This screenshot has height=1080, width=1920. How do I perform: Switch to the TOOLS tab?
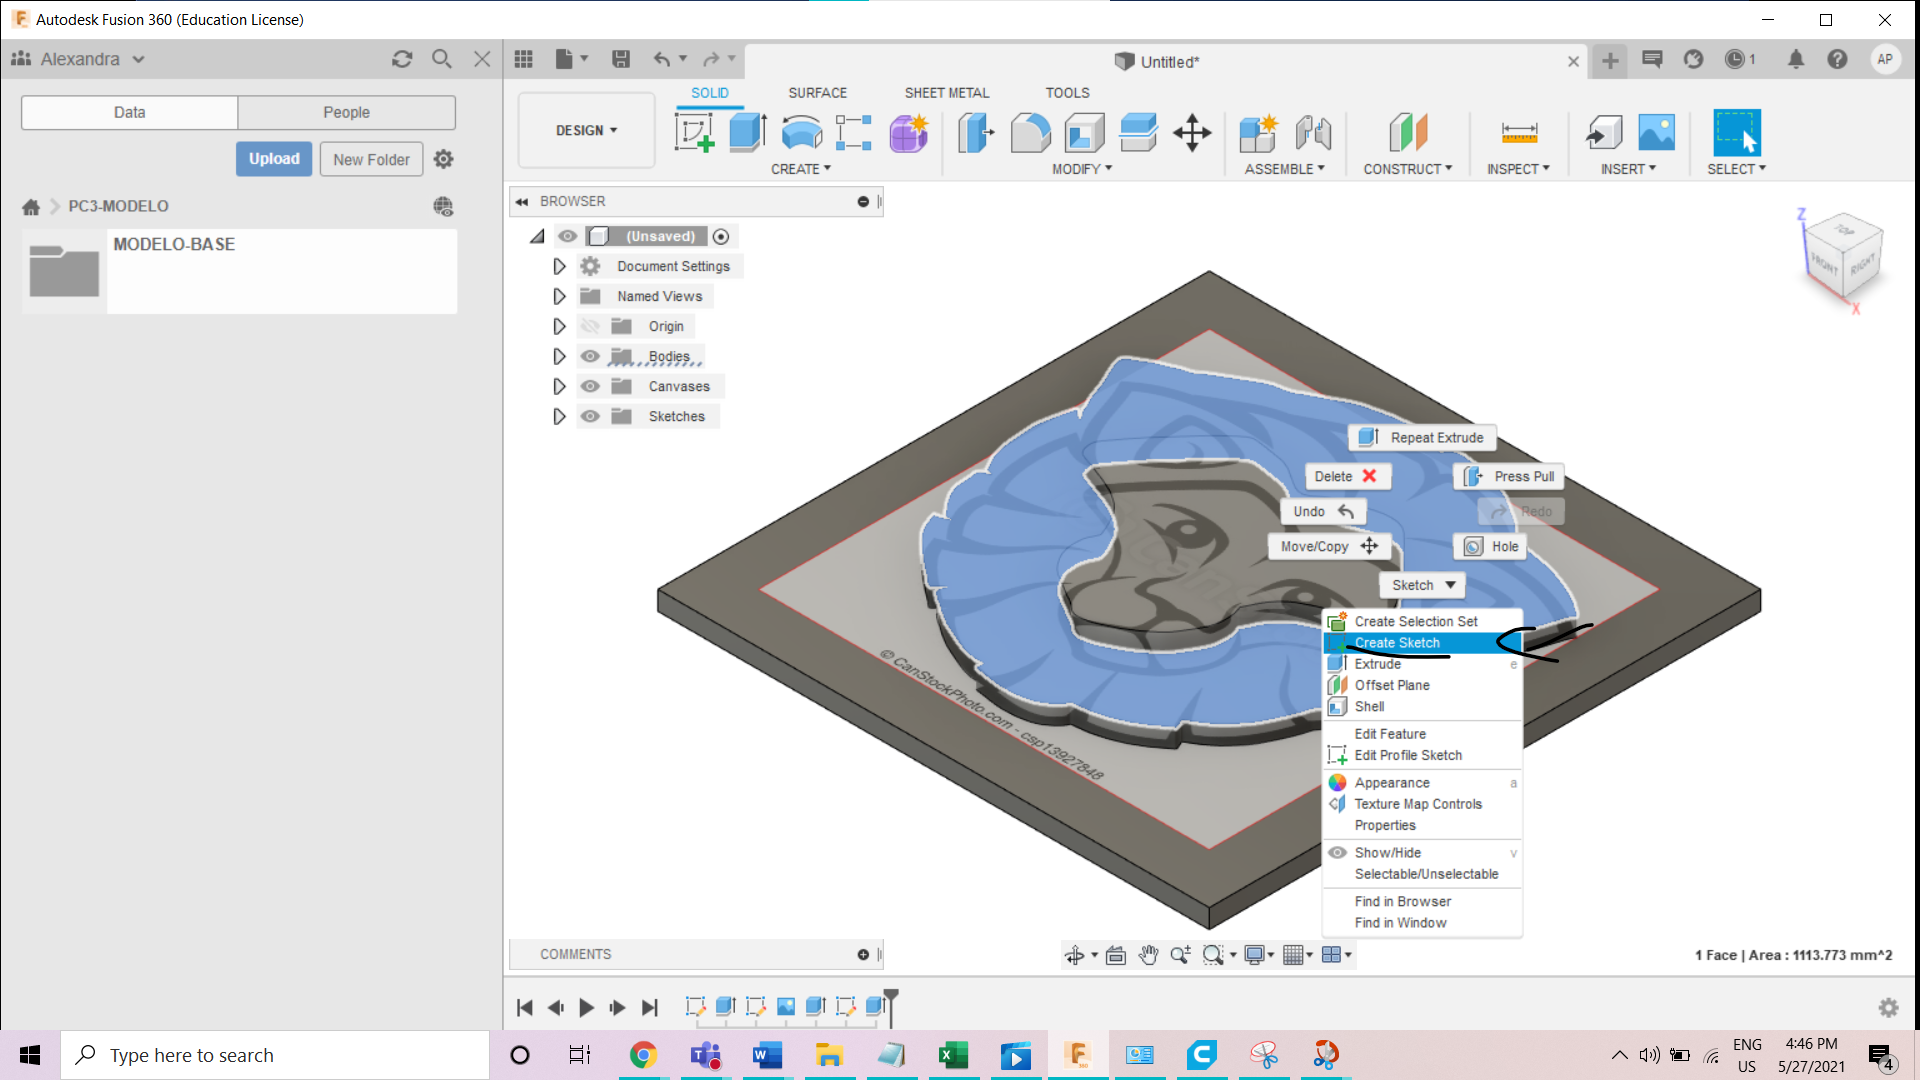pyautogui.click(x=1067, y=92)
